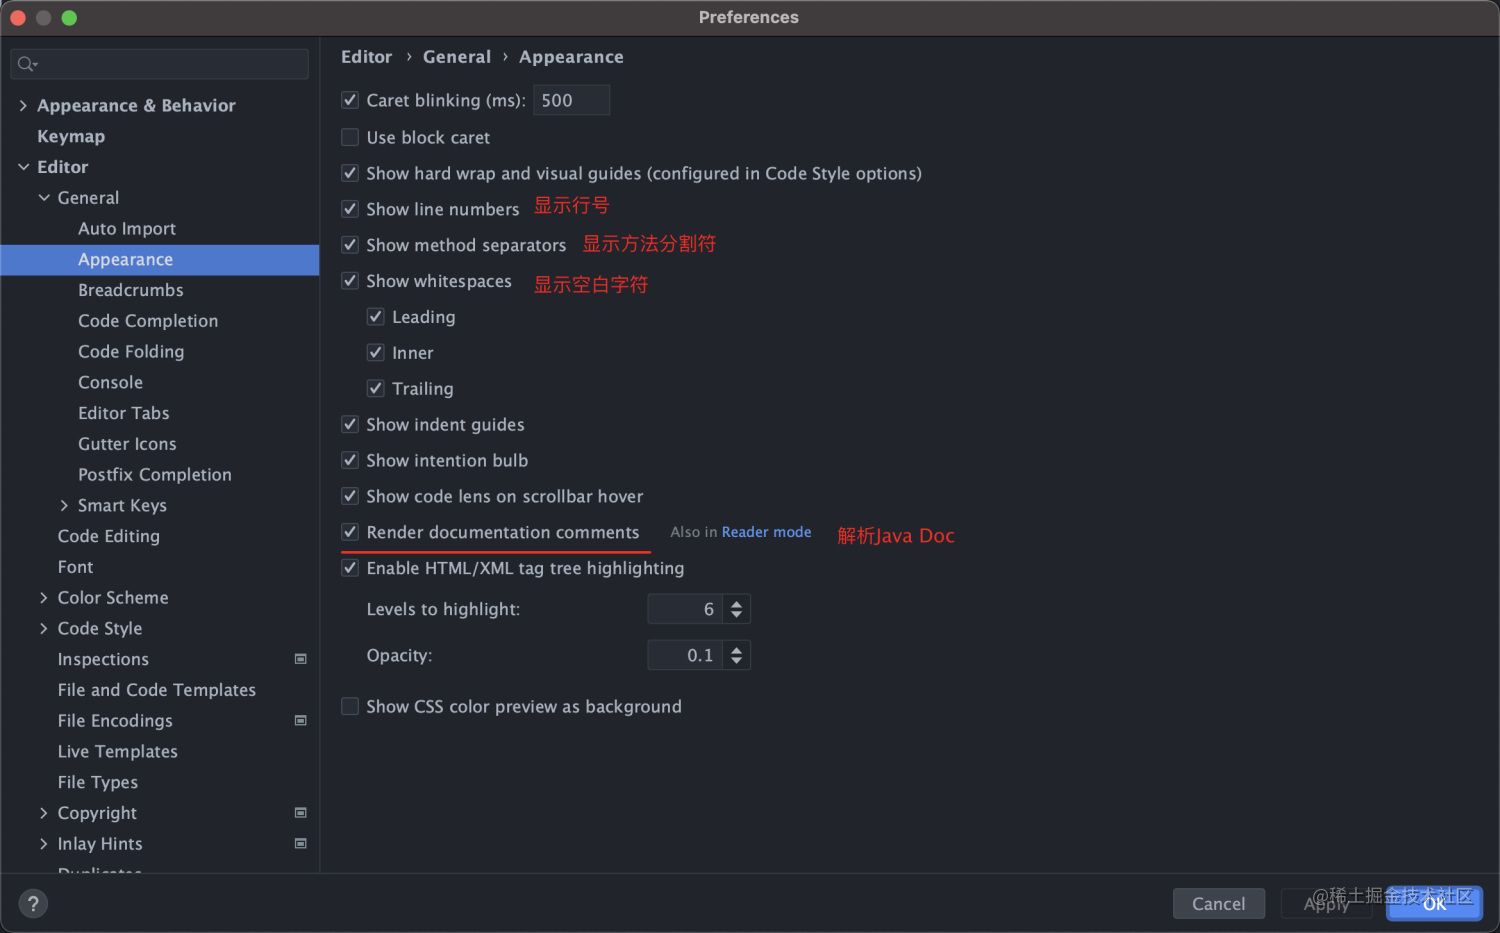Uncheck Show line numbers
This screenshot has width=1500, height=933.
350,209
